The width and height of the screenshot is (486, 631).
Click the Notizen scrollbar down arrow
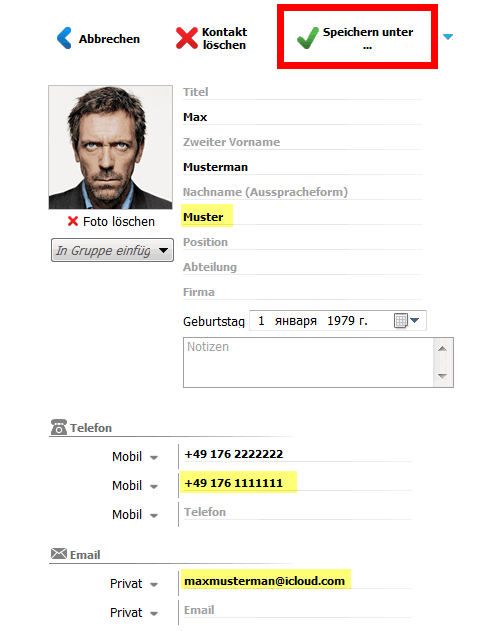point(443,376)
